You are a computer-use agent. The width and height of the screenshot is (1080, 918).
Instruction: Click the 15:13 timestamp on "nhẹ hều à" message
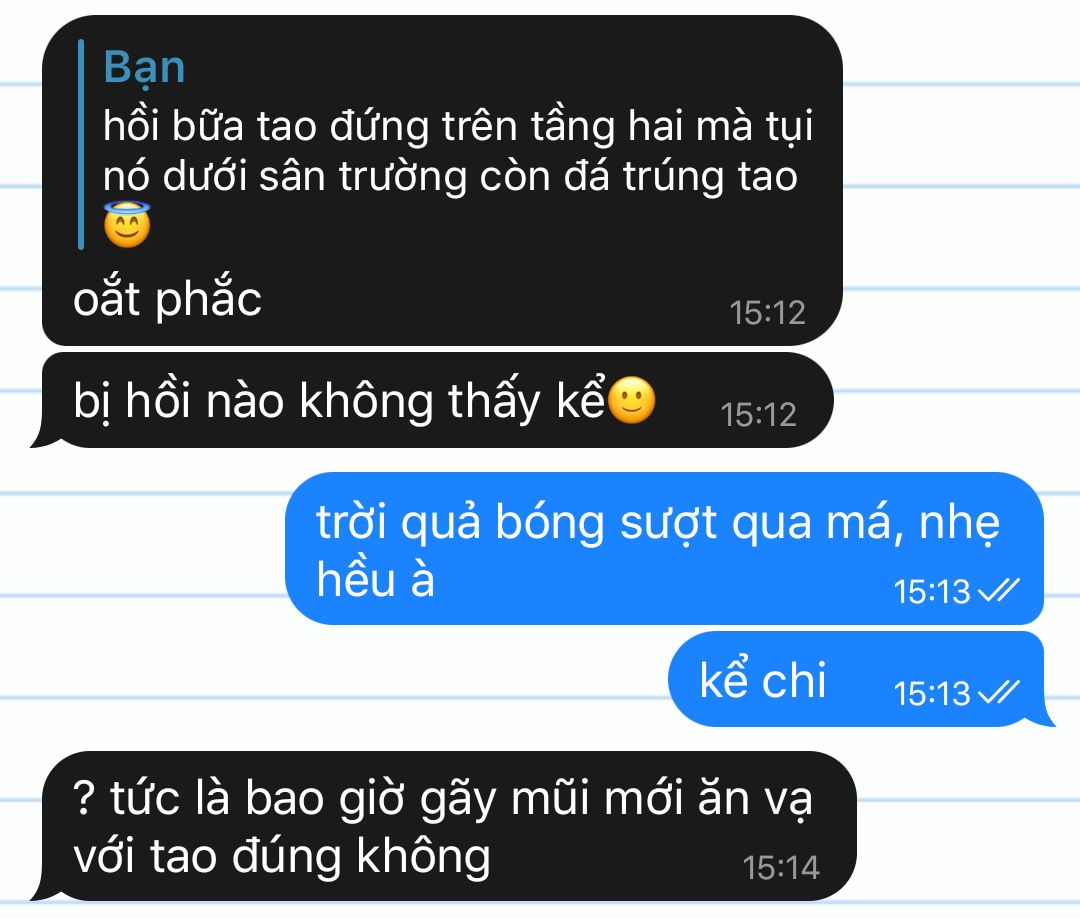(x=931, y=592)
